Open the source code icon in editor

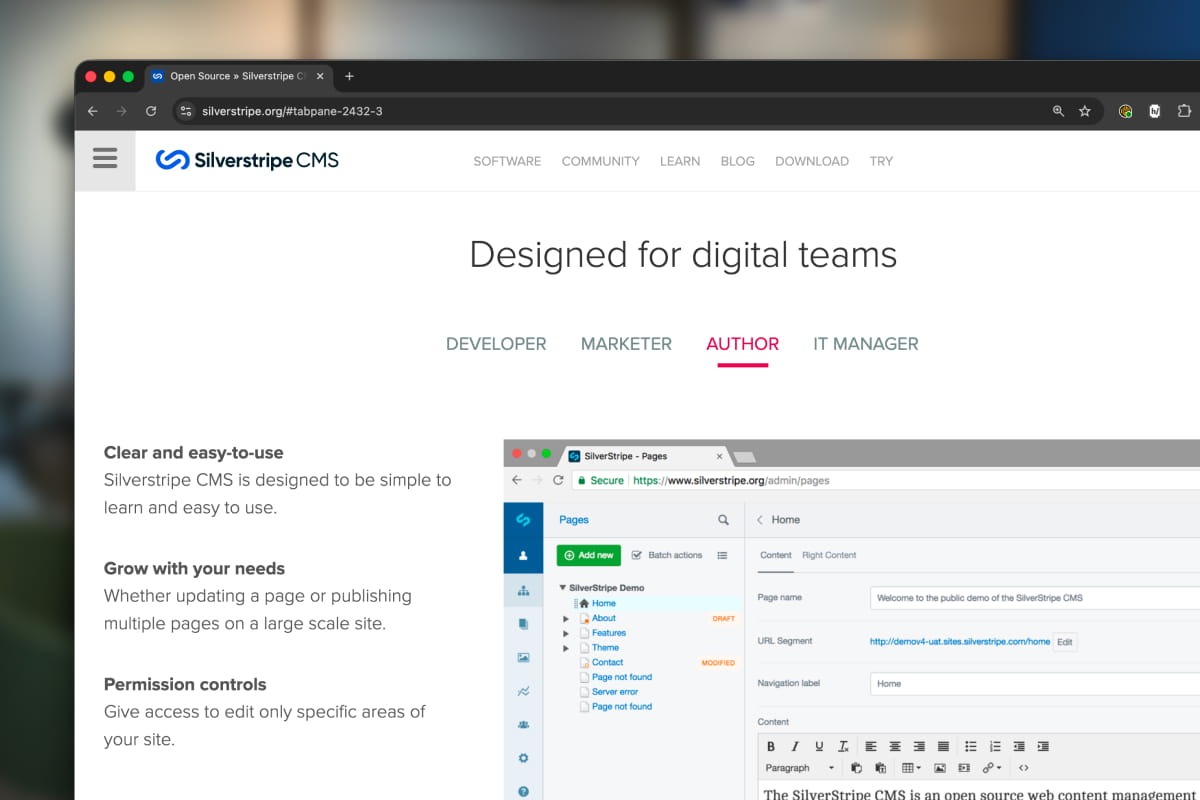coord(1023,768)
